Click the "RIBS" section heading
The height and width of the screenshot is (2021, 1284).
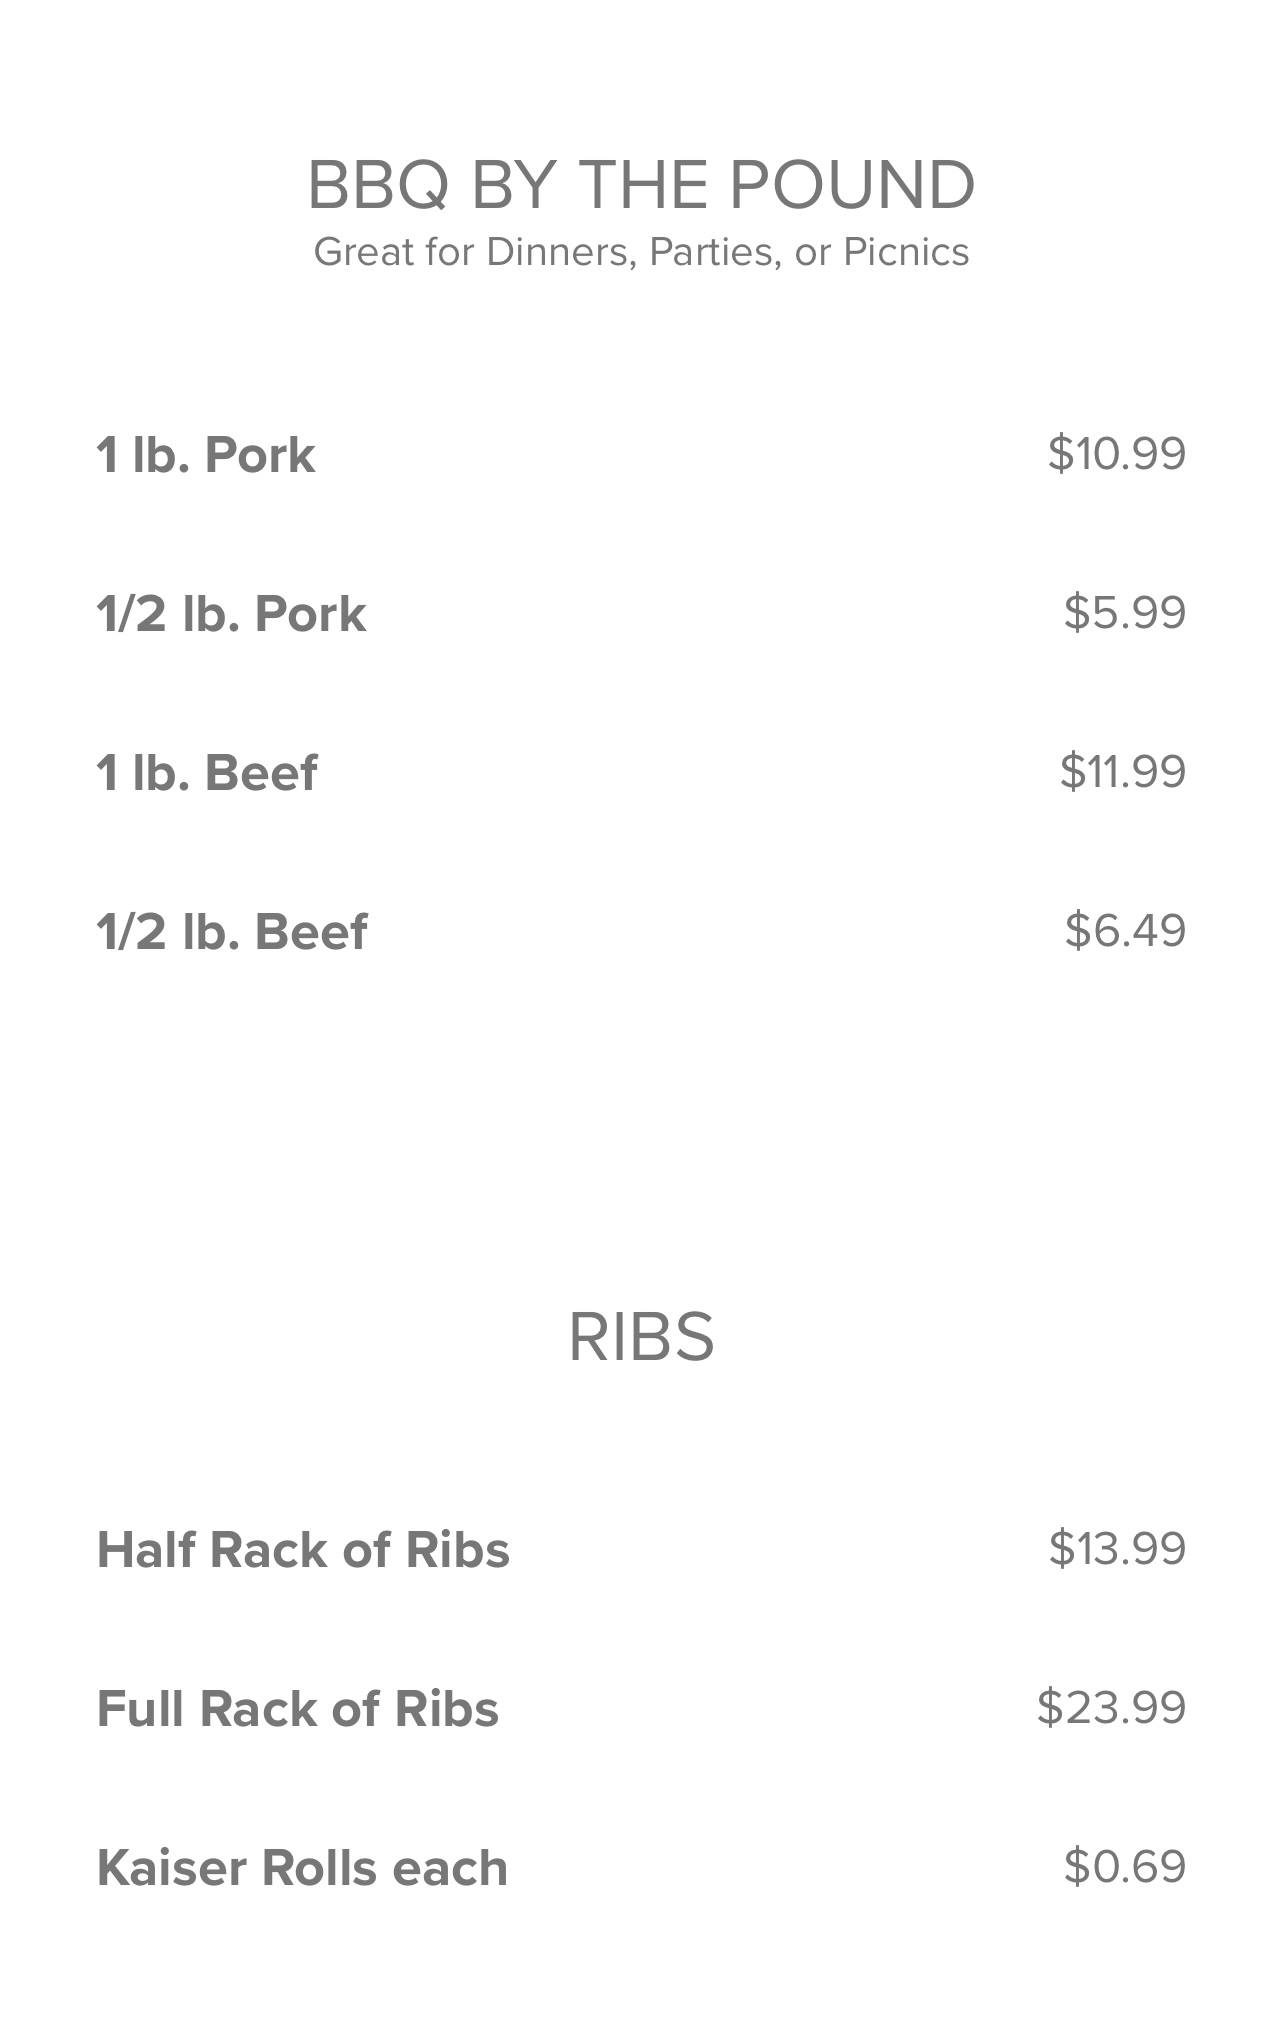tap(641, 1337)
